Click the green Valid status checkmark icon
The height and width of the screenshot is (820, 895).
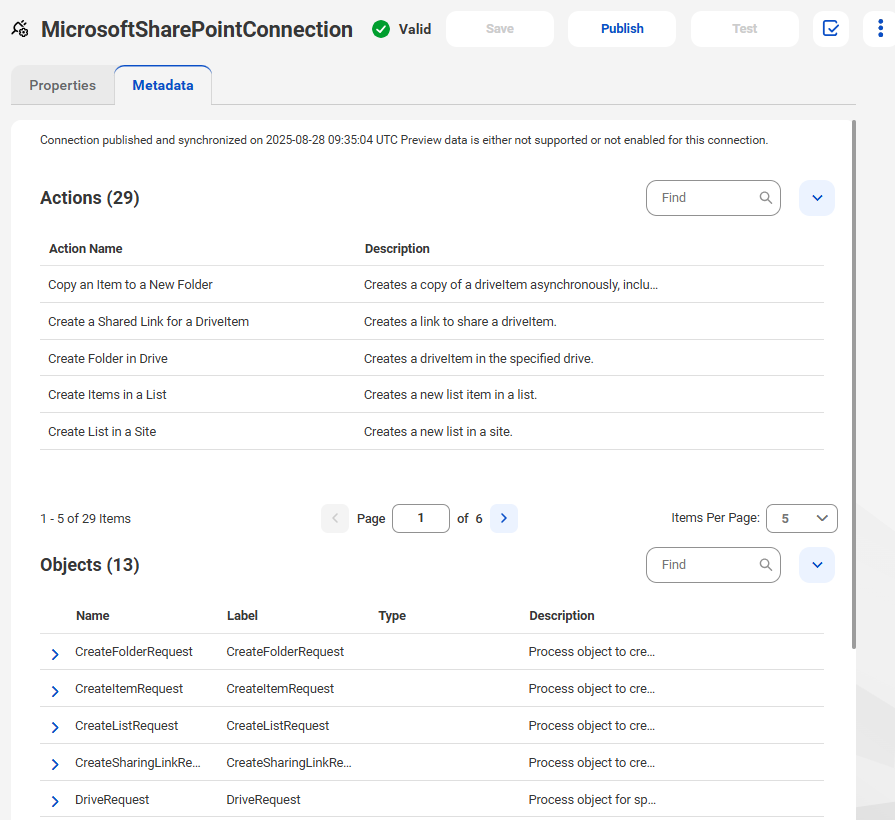tap(381, 29)
